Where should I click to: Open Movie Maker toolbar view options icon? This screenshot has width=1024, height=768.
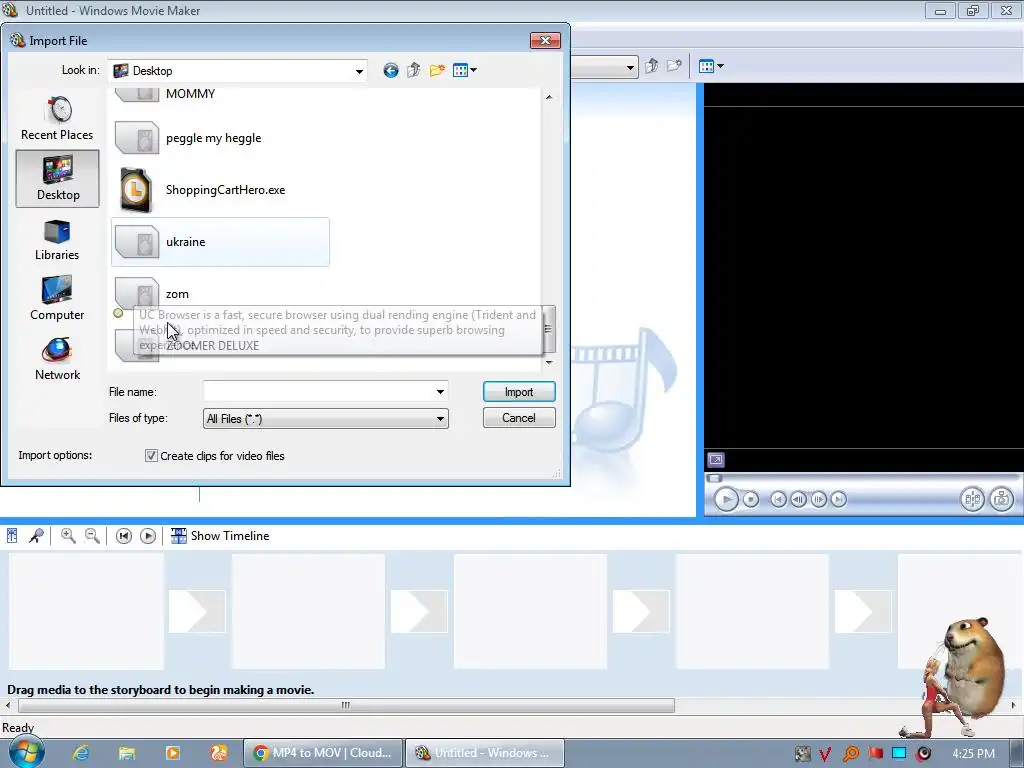pyautogui.click(x=711, y=66)
